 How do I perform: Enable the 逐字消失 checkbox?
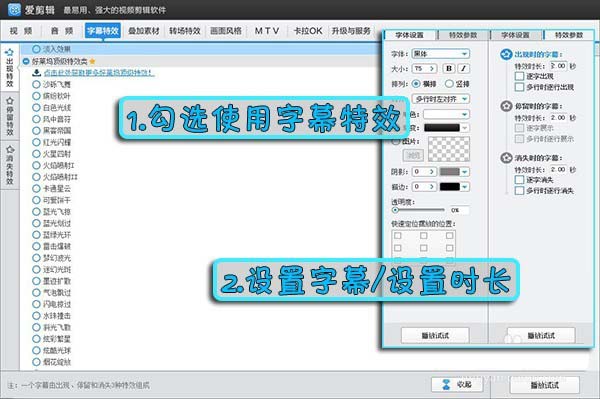[x=519, y=179]
